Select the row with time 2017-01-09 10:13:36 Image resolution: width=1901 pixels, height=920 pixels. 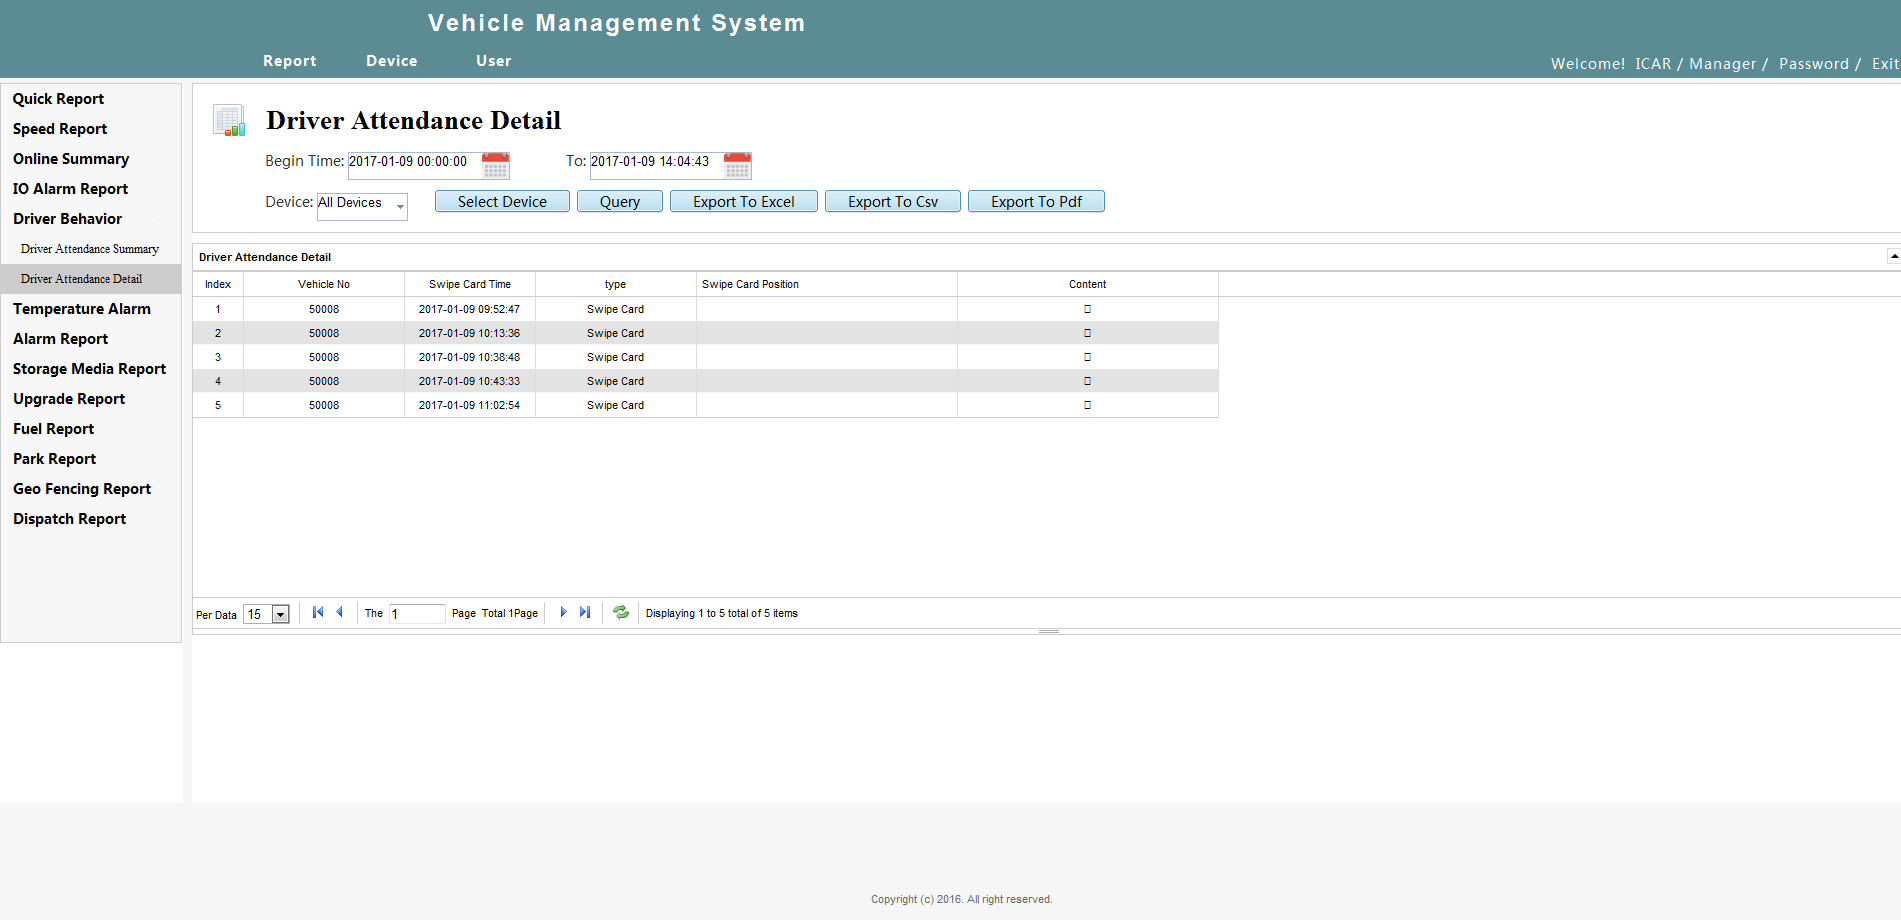coord(705,333)
